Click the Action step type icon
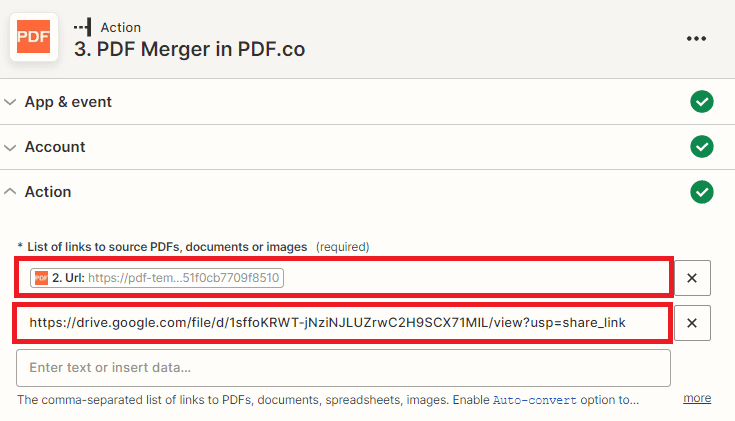Screen dimensions: 735x421 (83, 27)
